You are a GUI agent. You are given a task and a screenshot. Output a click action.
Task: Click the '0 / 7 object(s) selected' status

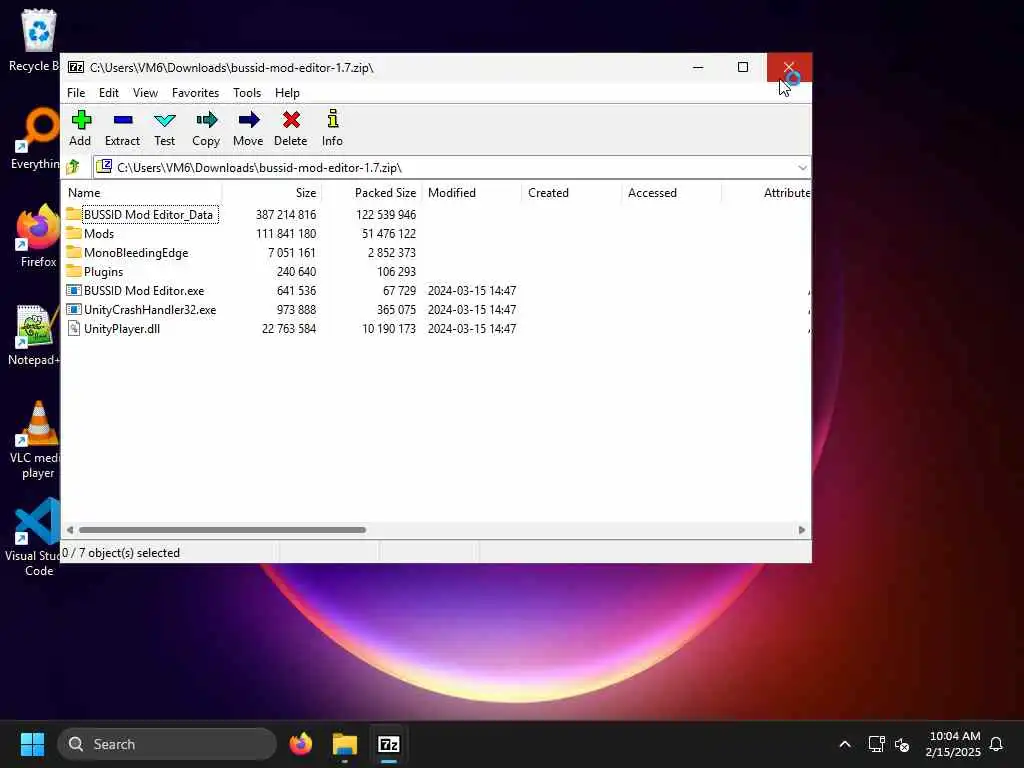pos(121,552)
